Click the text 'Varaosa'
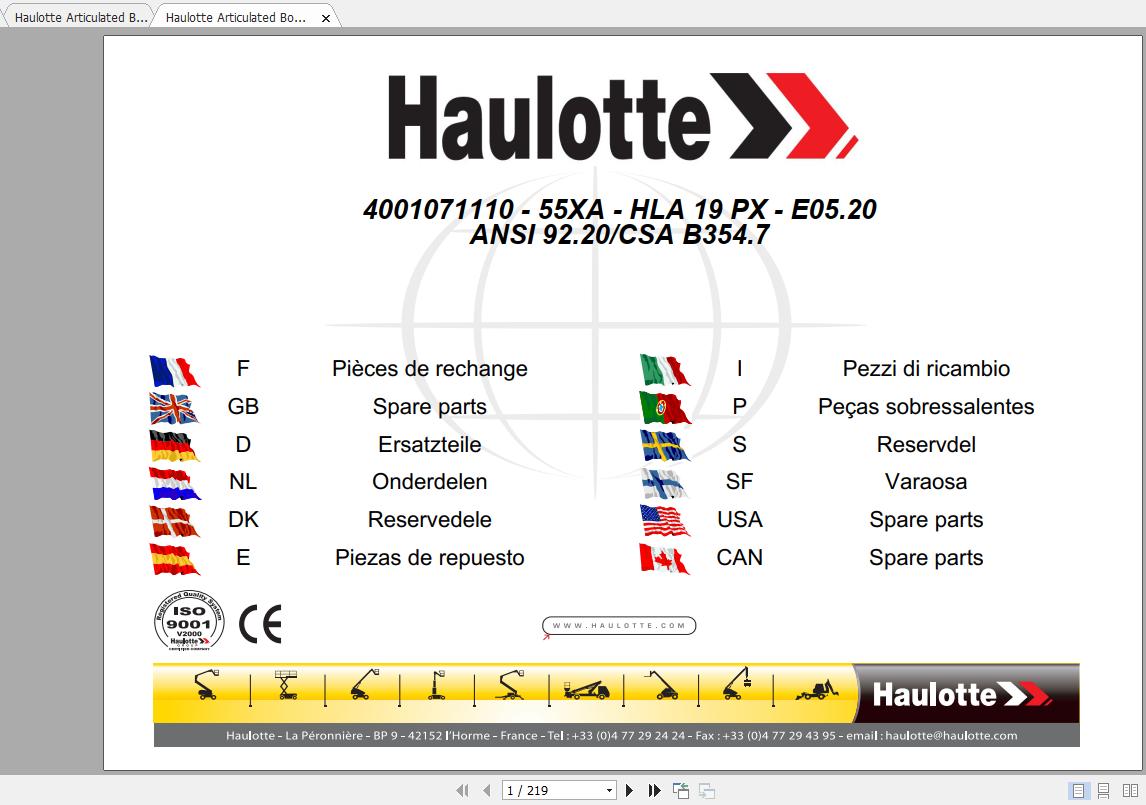 click(926, 482)
